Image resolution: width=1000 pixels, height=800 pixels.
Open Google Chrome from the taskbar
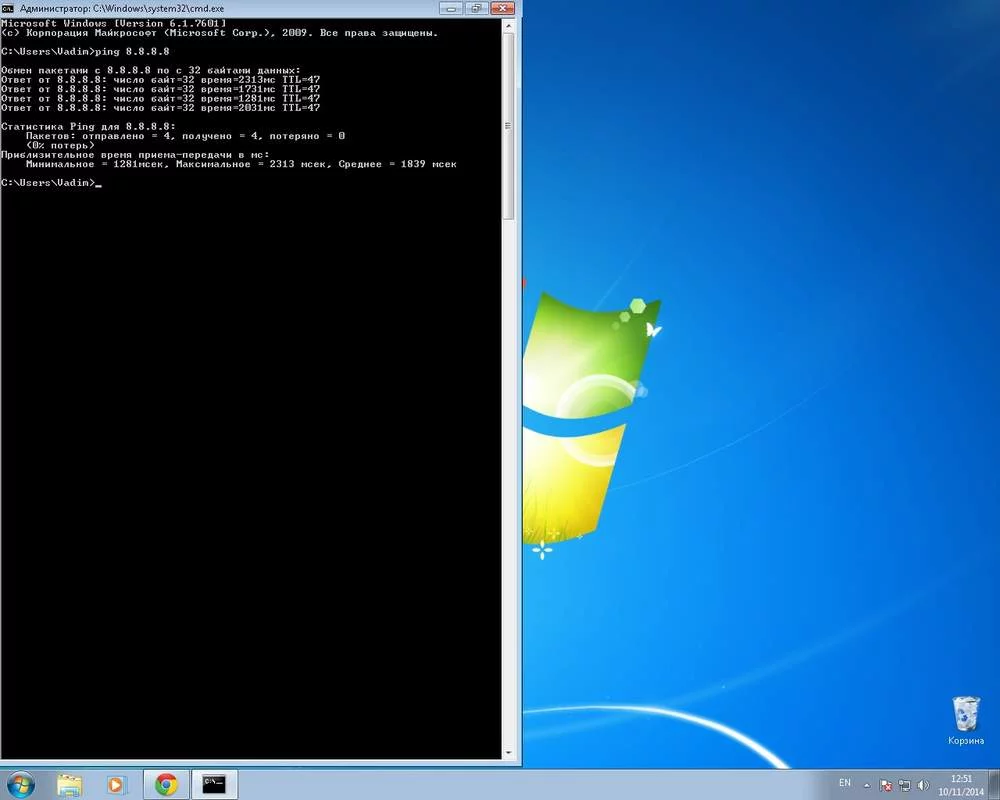coord(166,784)
